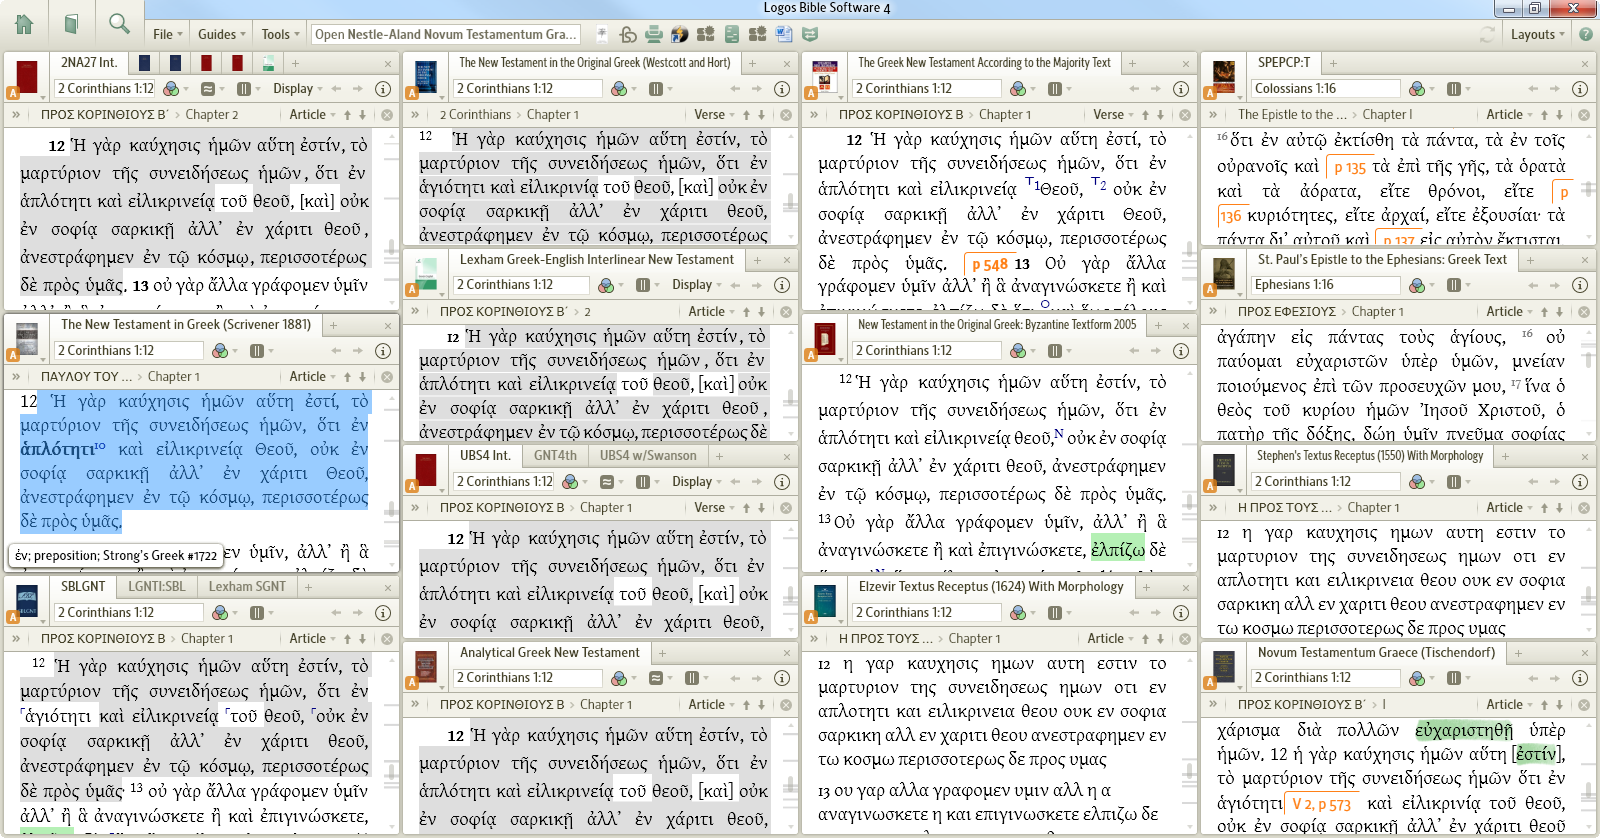Open the Library book icon
This screenshot has width=1600, height=838.
point(71,23)
